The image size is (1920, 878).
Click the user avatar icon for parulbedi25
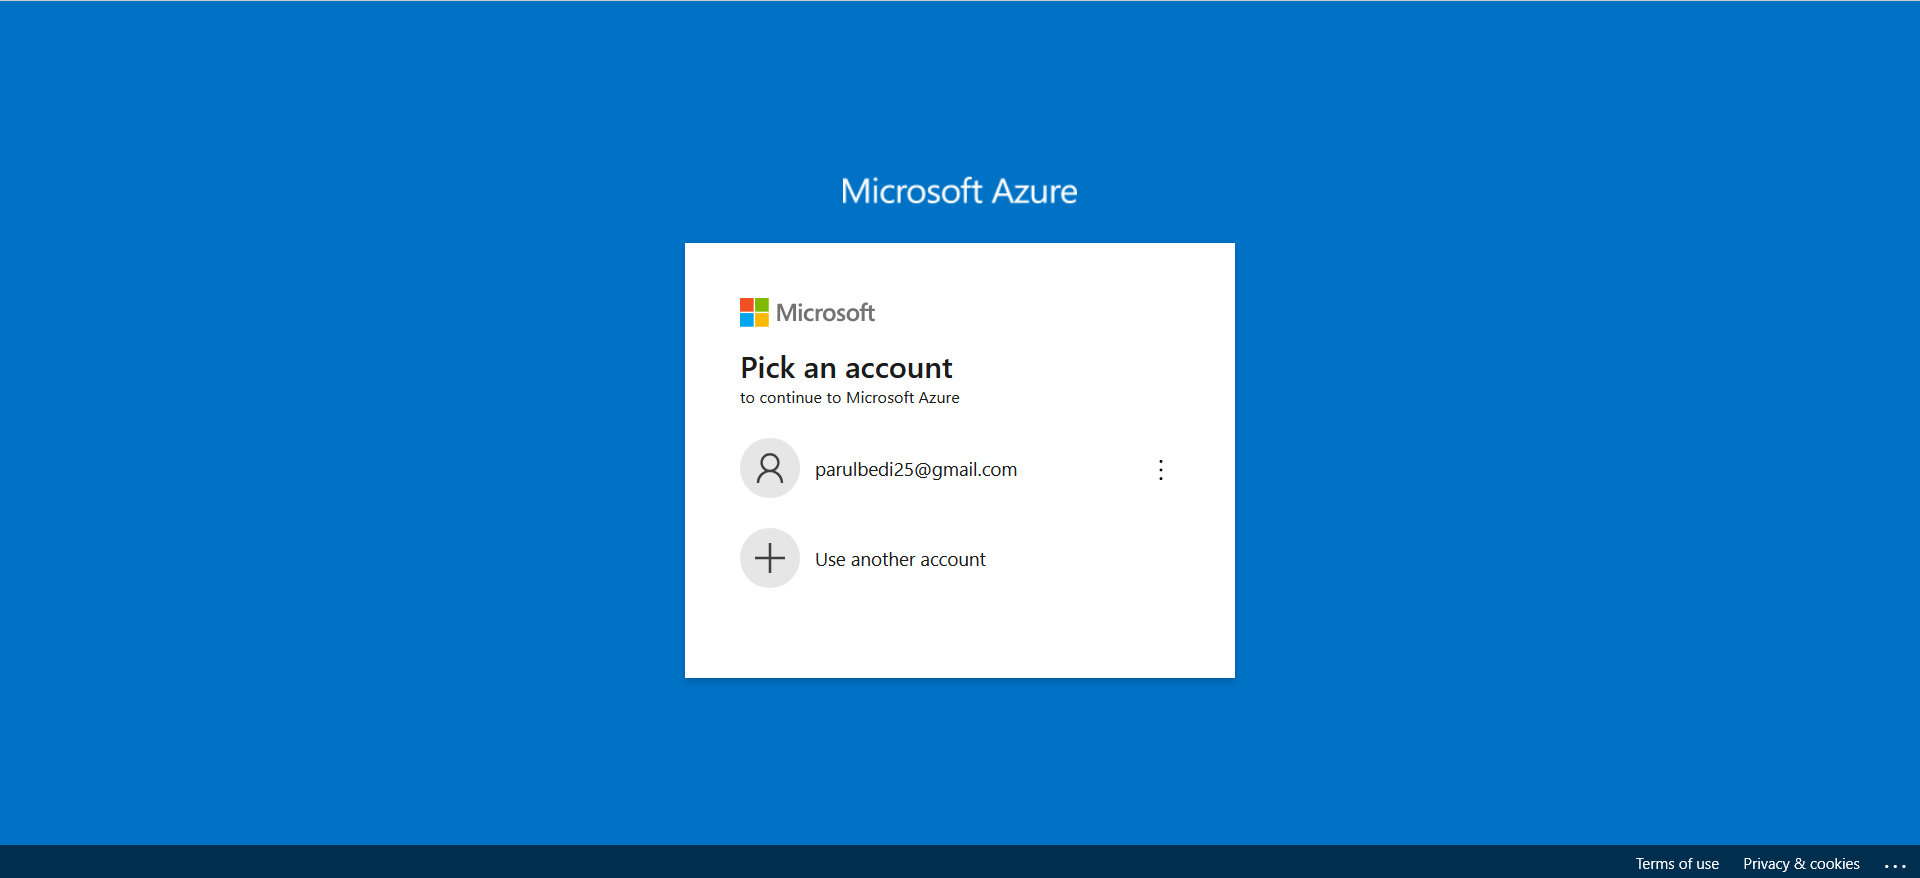770,468
